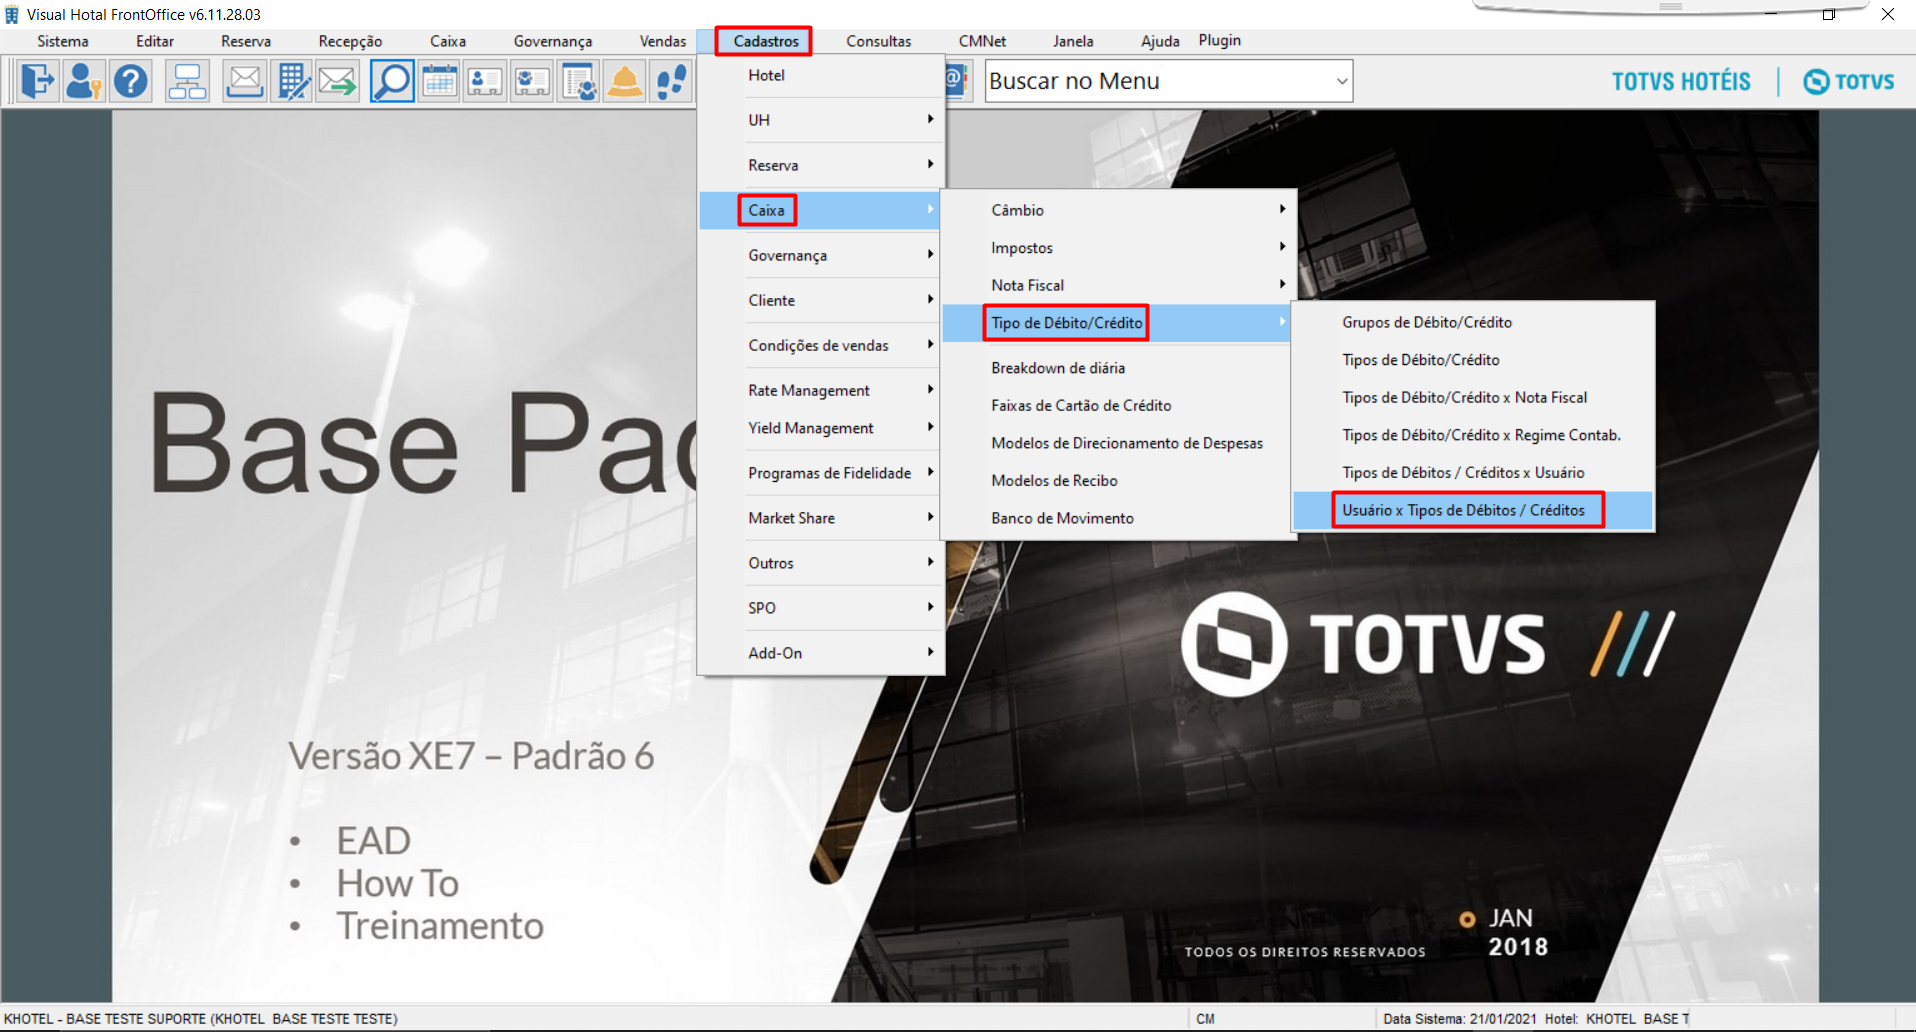Open the Reserva menu in menu bar

coord(246,41)
